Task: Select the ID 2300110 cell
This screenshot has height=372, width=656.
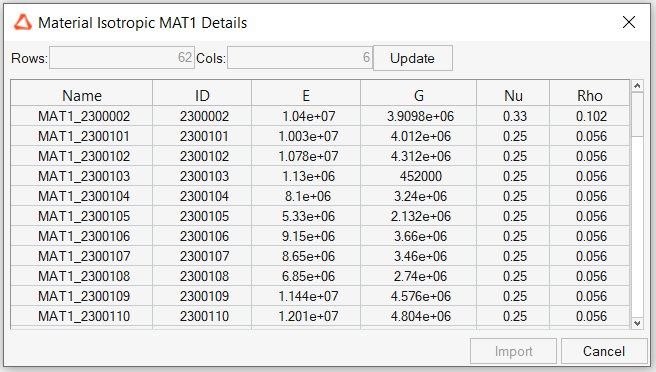Action: coord(202,316)
